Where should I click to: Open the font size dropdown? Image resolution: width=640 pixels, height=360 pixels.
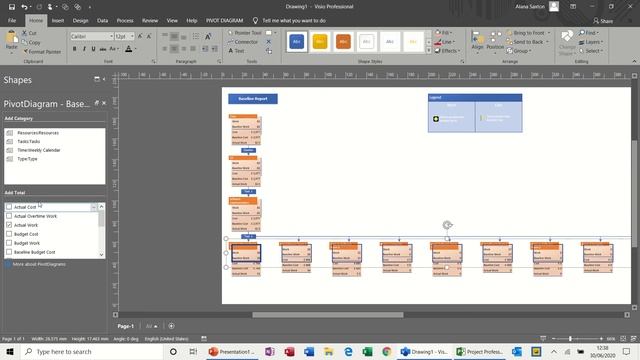tap(132, 36)
